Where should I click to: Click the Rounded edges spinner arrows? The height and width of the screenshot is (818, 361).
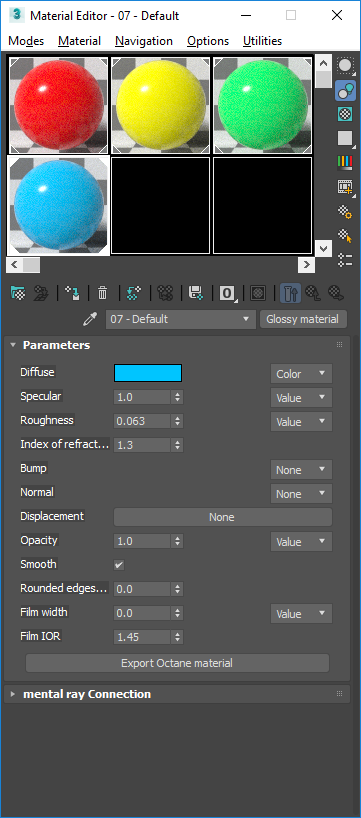(x=178, y=589)
